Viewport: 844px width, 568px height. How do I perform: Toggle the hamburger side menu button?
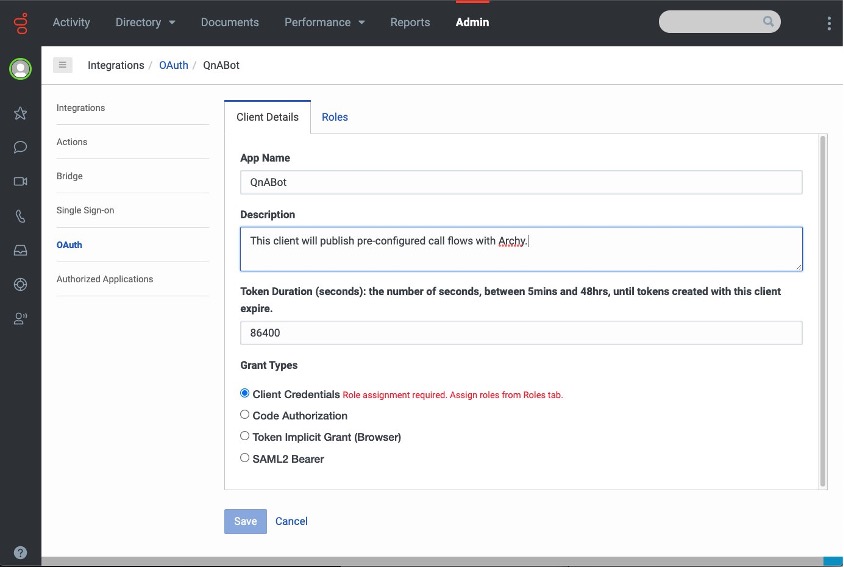click(x=62, y=65)
